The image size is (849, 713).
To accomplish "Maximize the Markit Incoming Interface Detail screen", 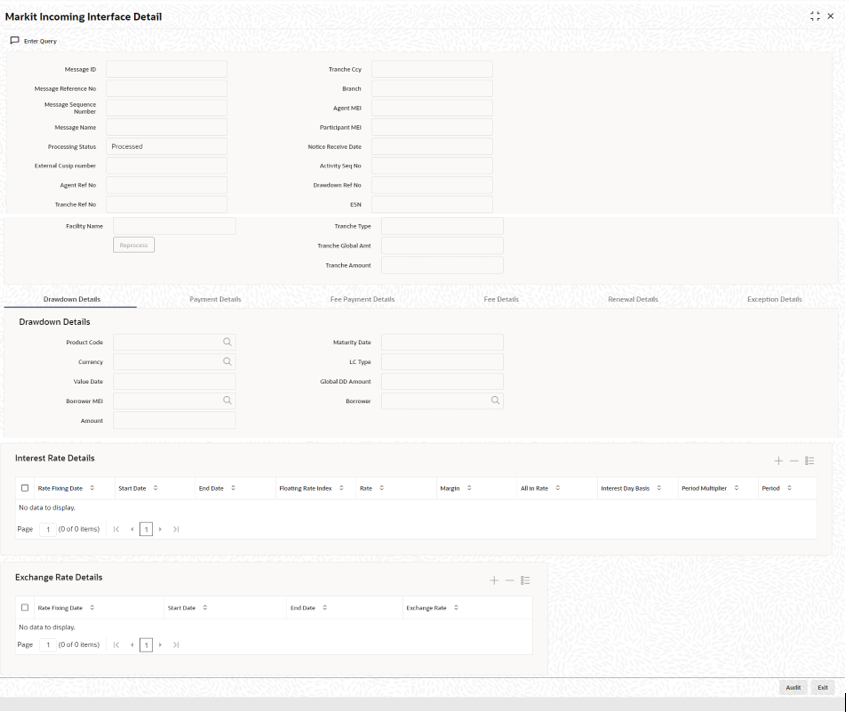I will [815, 16].
